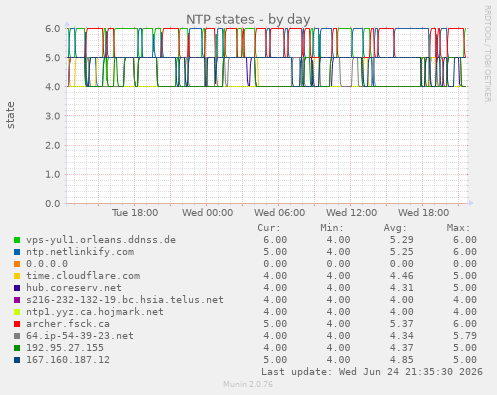The image size is (497, 395).
Task: Click the dark green 192.95.27.155 legend swatch
Action: (x=17, y=348)
